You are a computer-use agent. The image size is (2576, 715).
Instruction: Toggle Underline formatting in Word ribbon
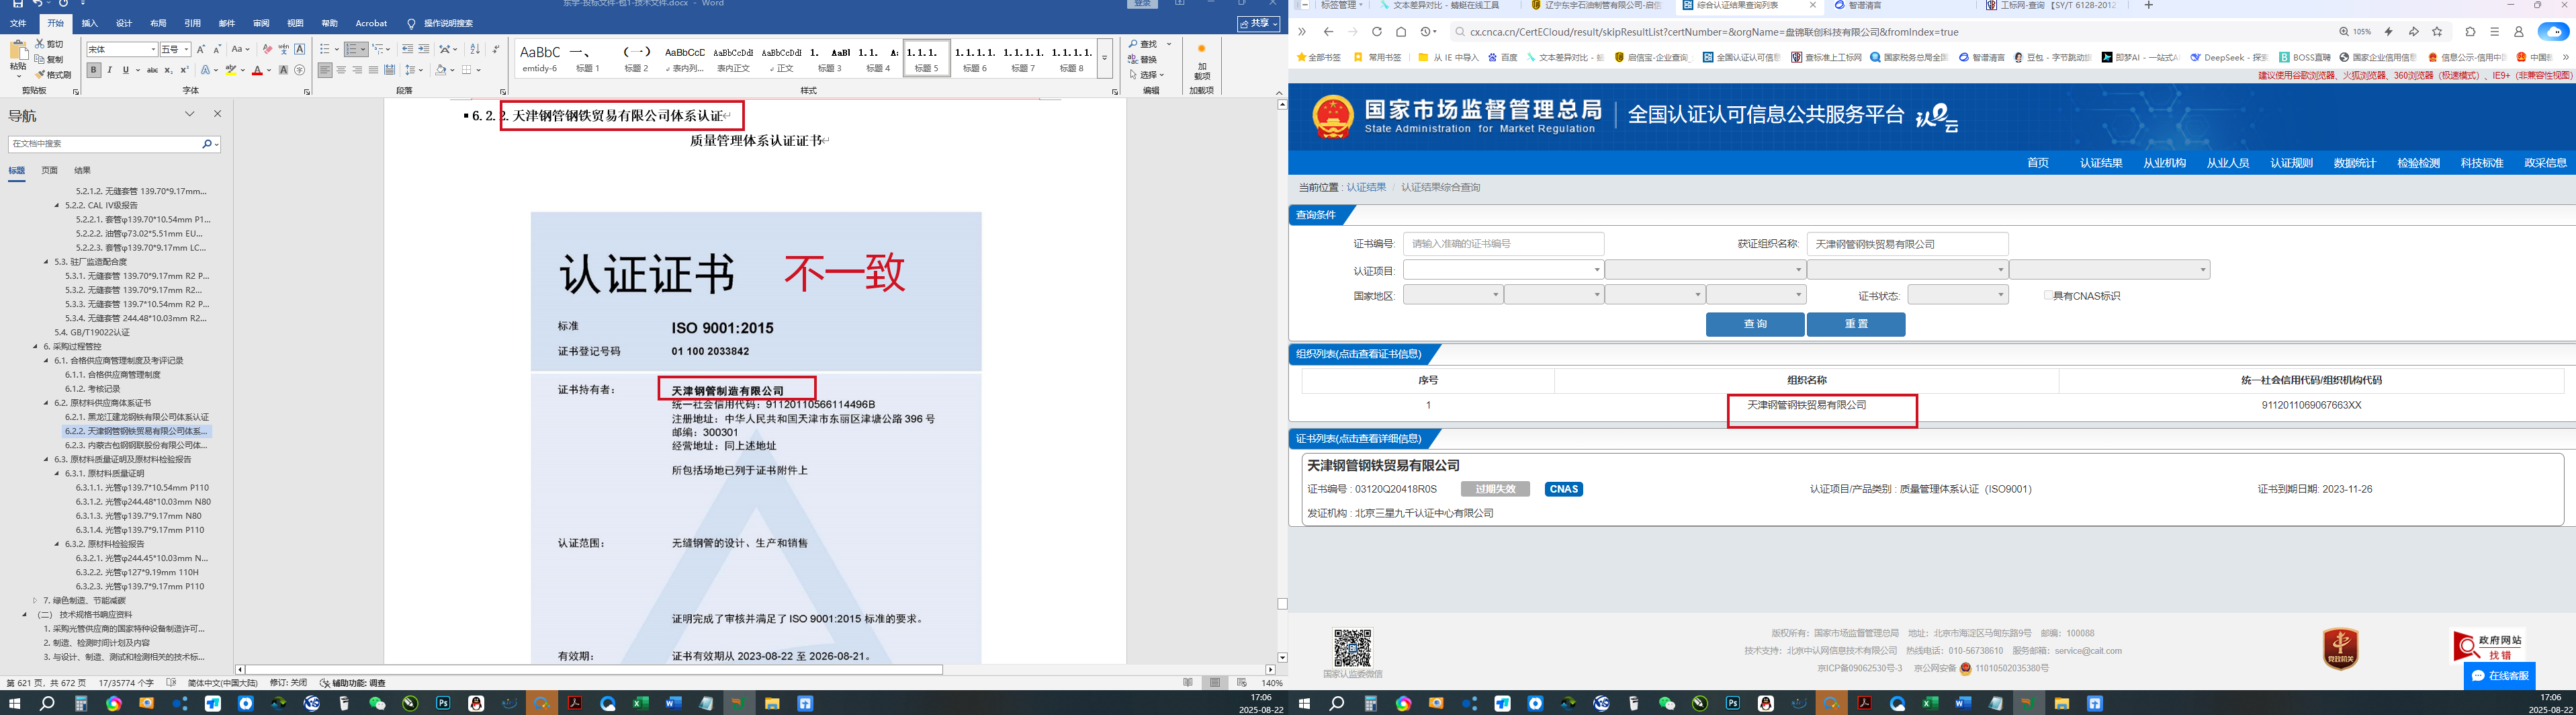tap(125, 70)
